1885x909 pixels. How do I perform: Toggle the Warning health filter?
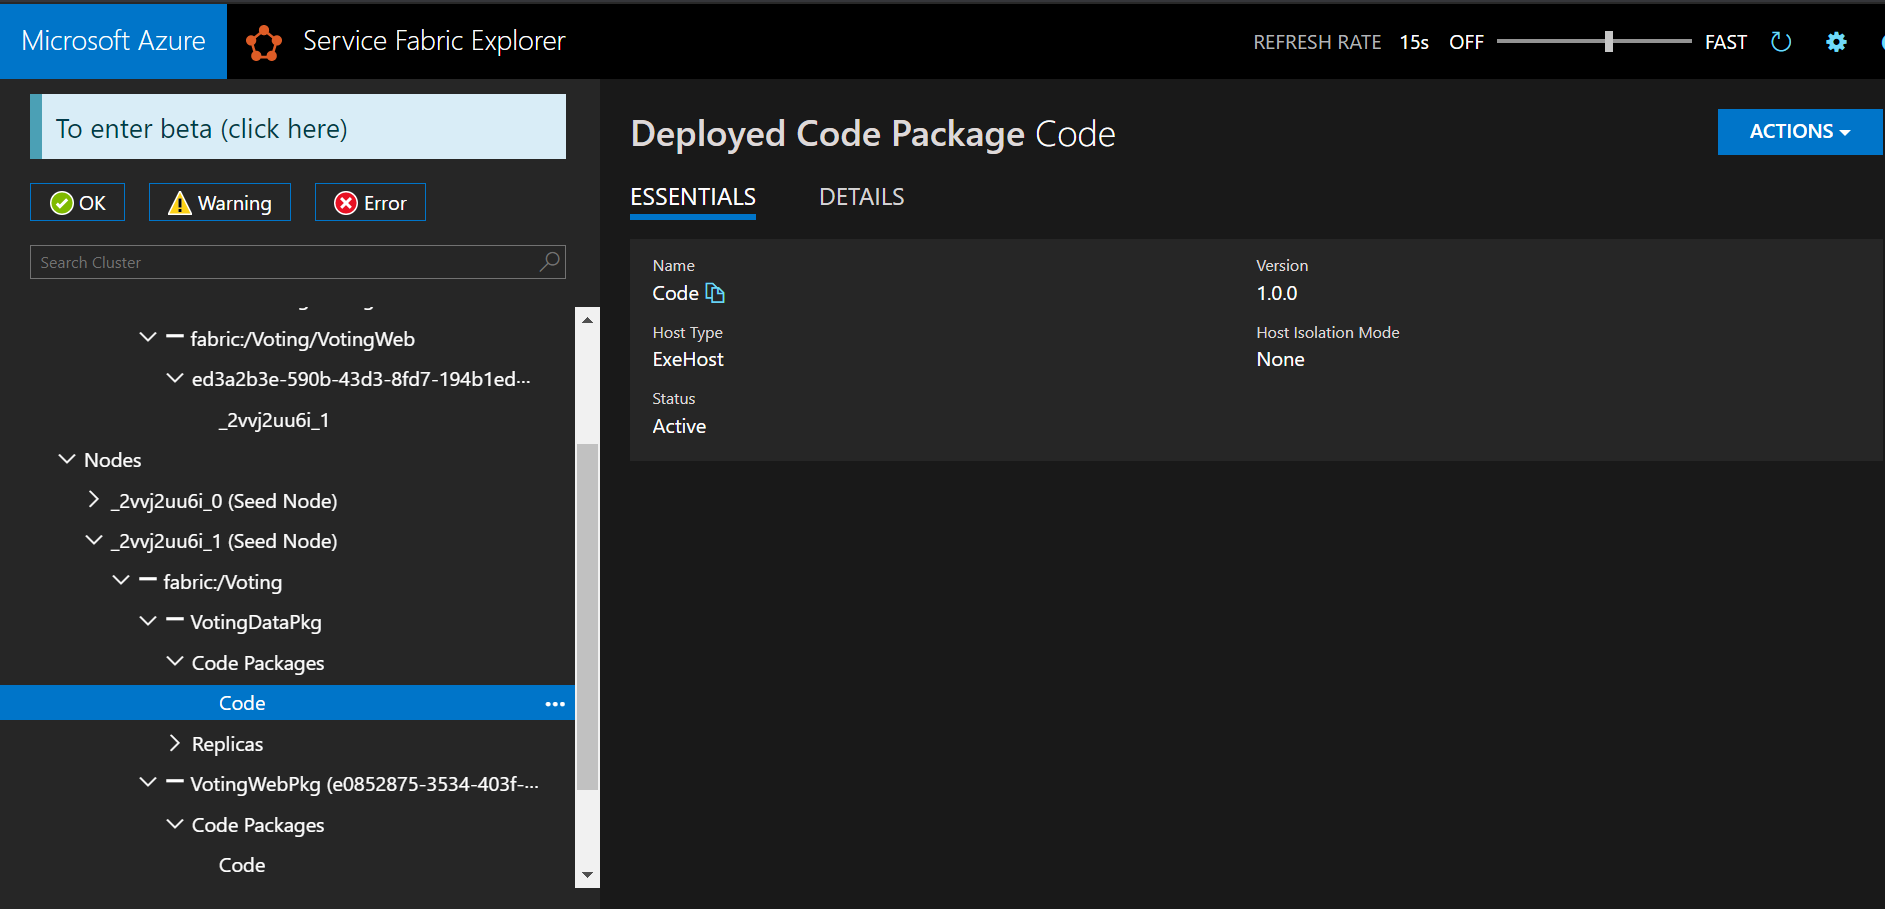point(219,201)
